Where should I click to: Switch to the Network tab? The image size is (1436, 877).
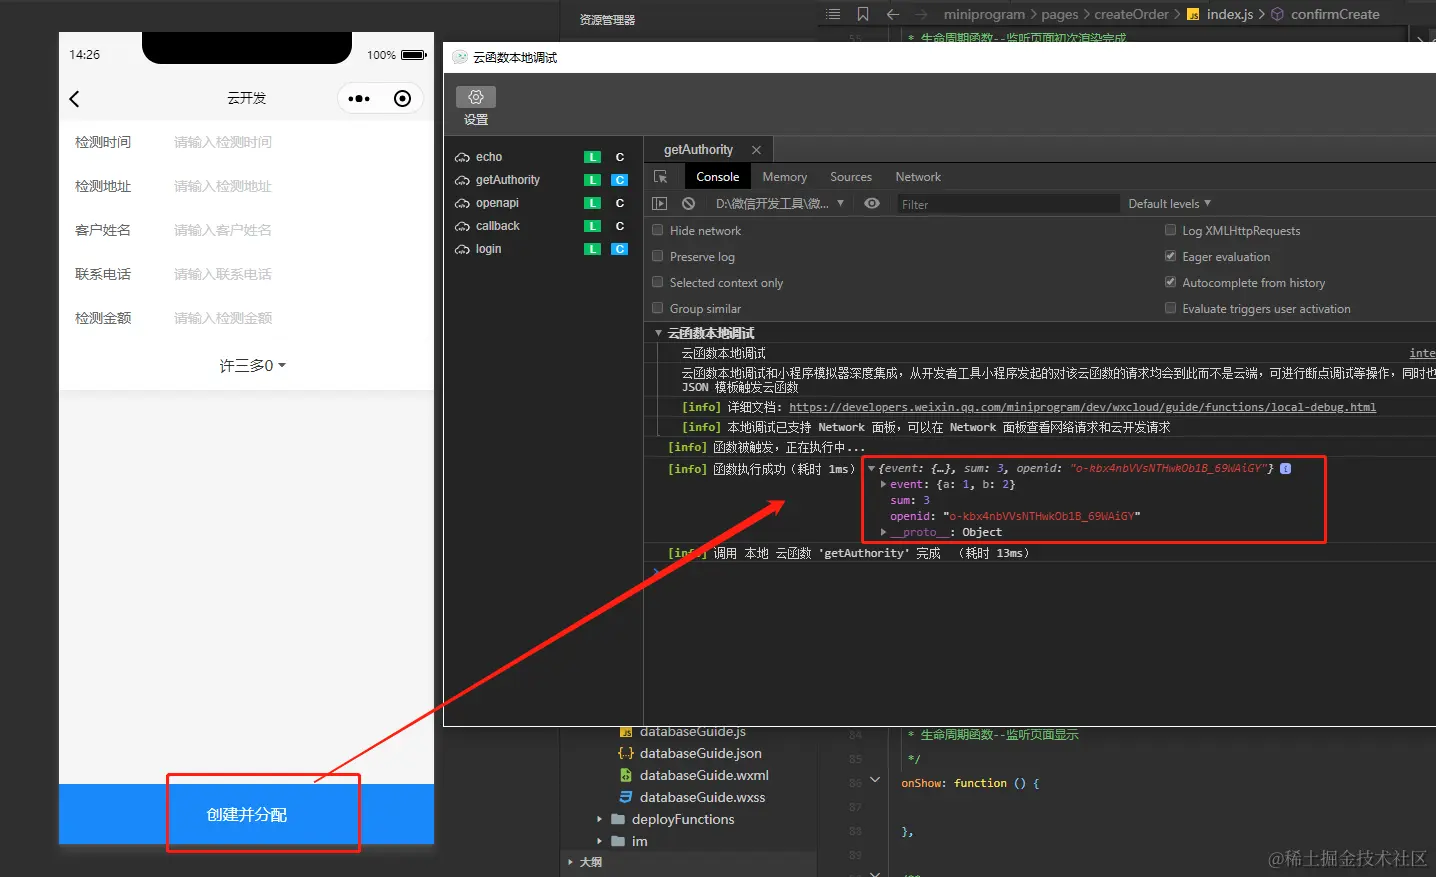(917, 177)
